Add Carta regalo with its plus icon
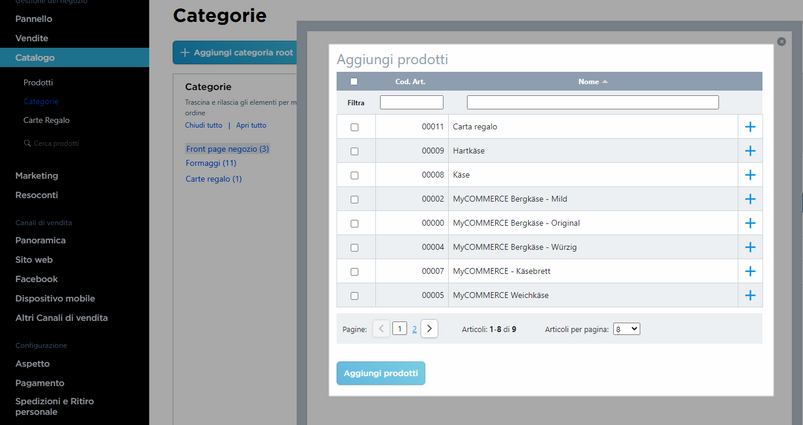This screenshot has width=803, height=425. [750, 127]
